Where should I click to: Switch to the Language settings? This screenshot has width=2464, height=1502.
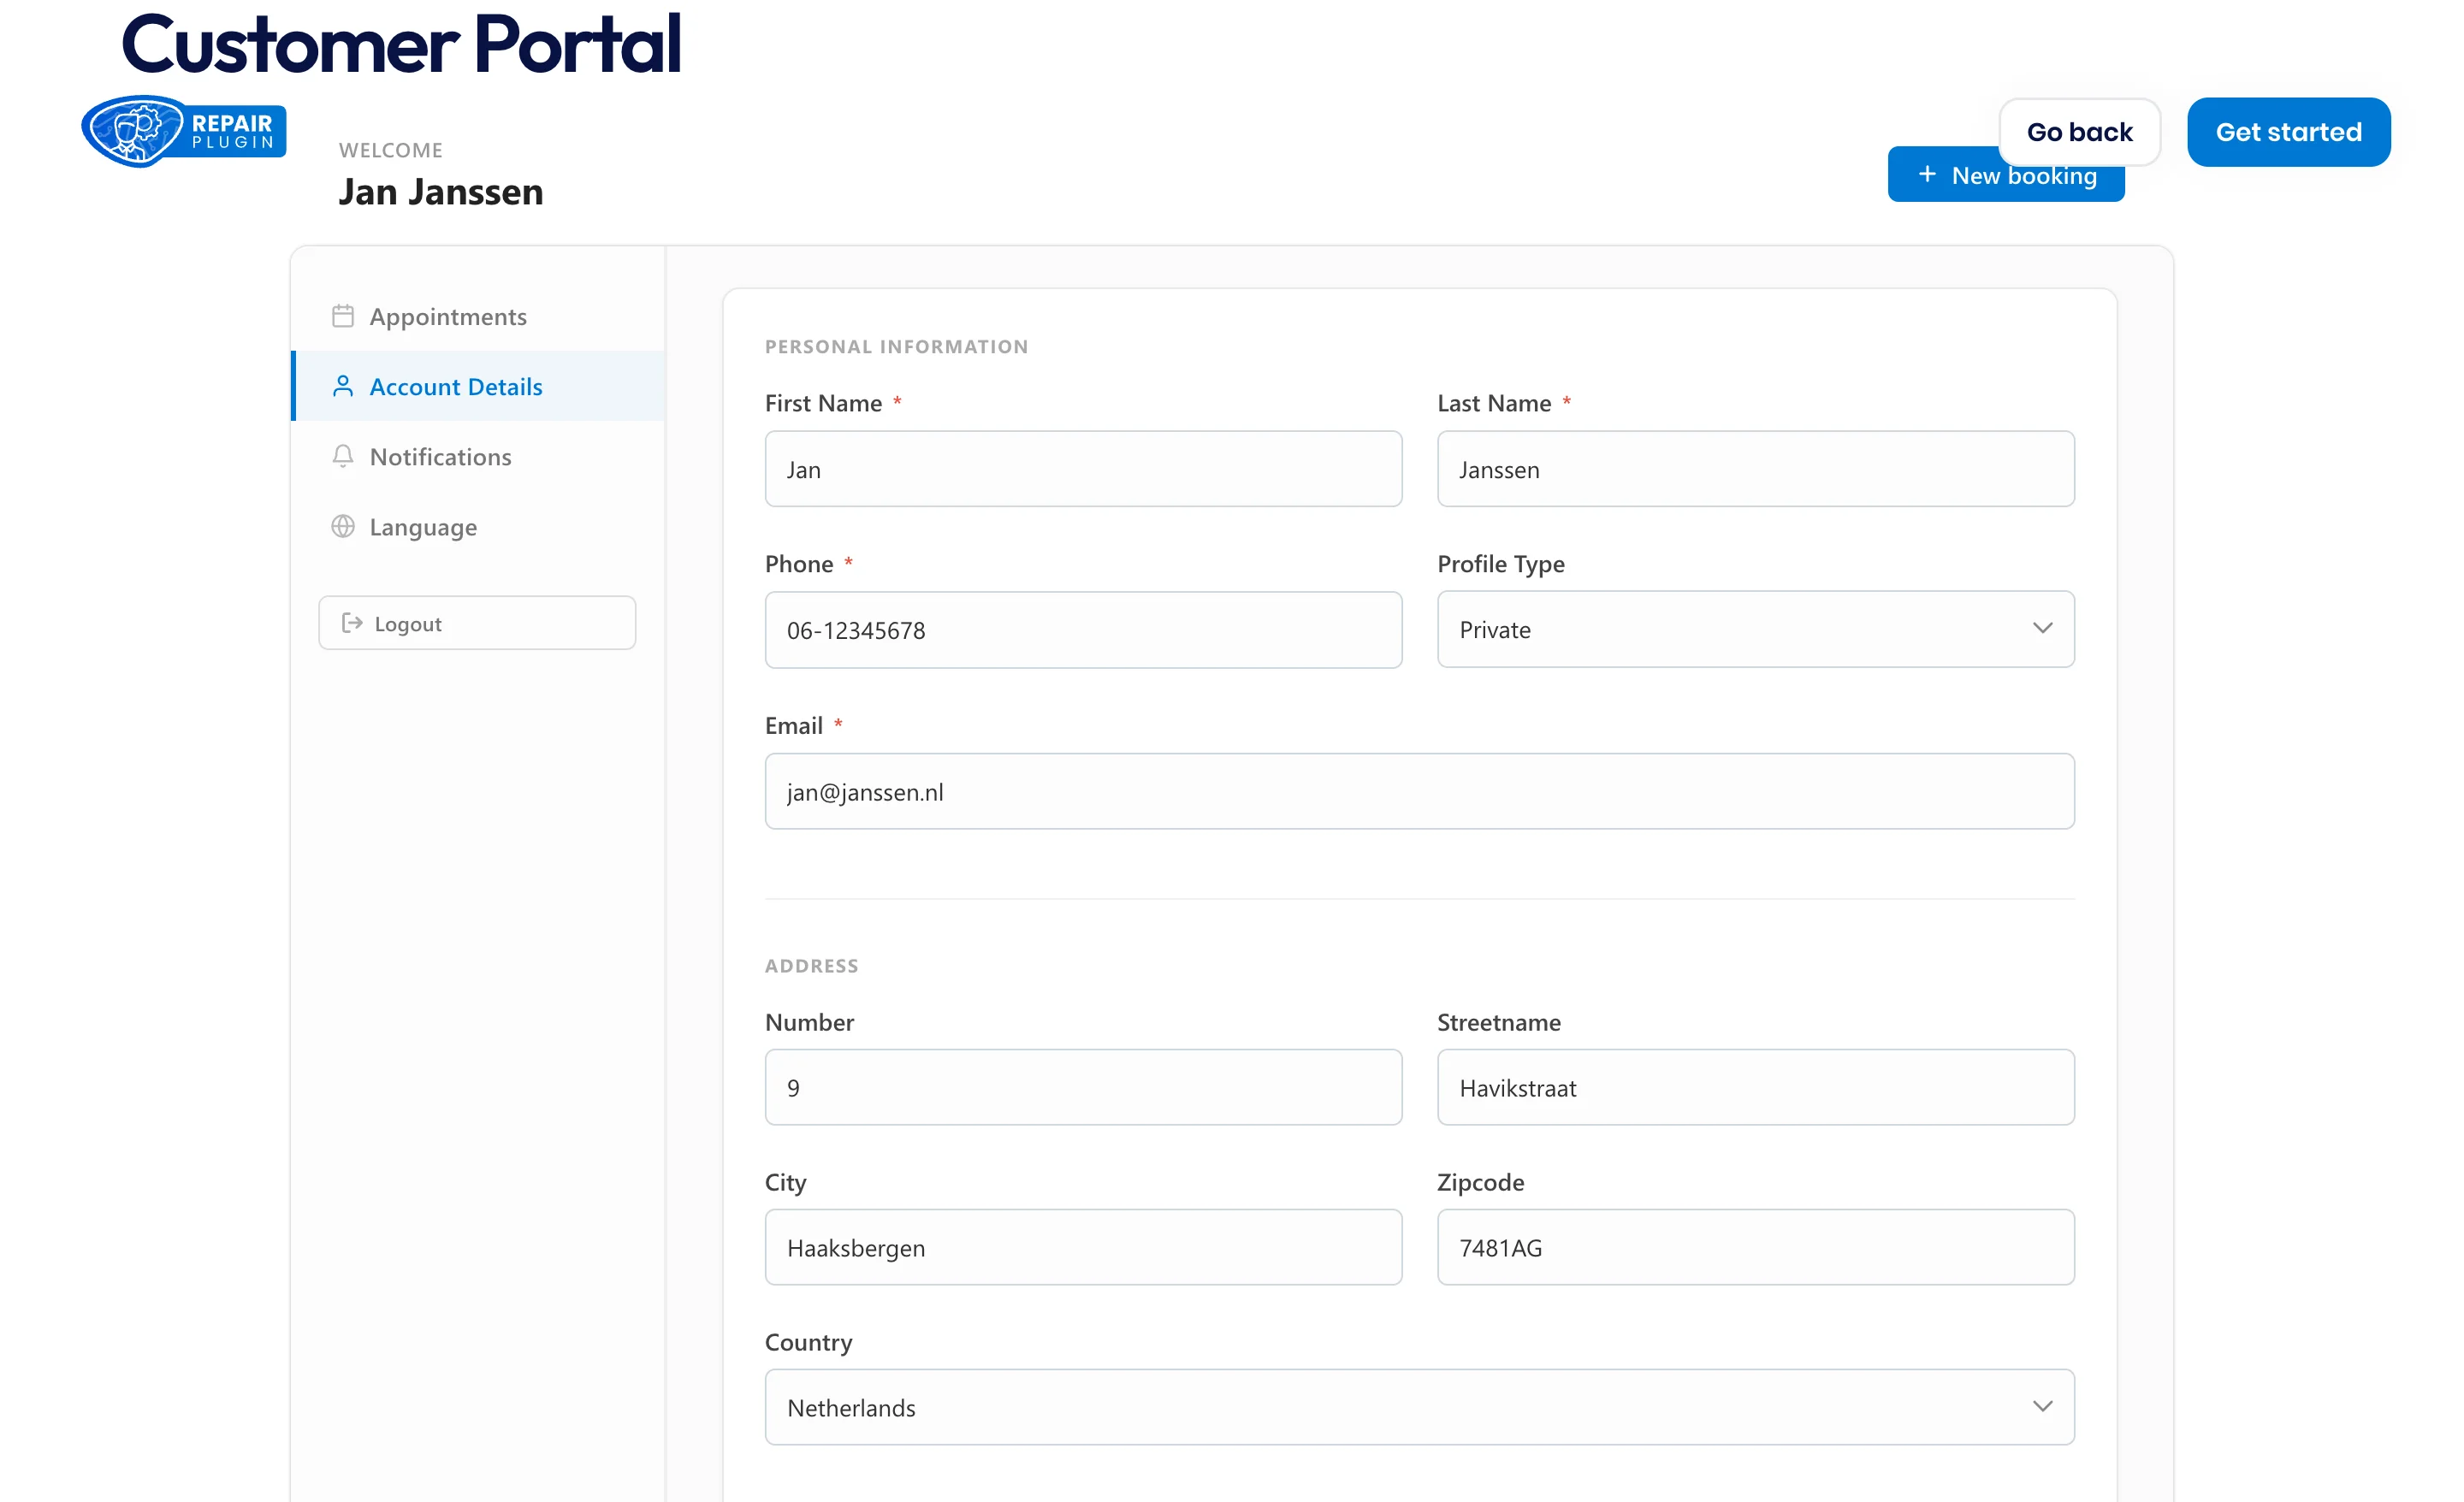click(x=478, y=526)
